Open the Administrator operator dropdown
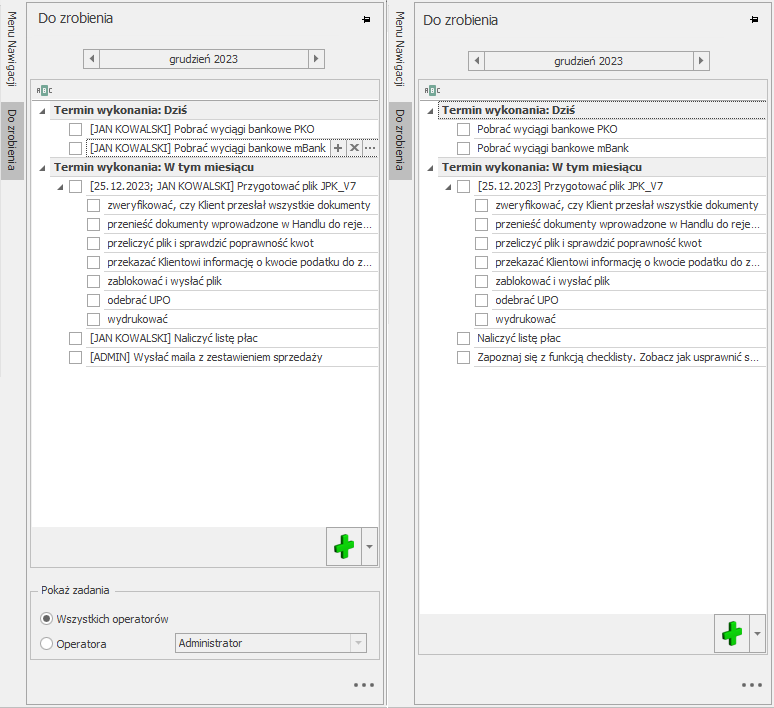 pos(358,643)
